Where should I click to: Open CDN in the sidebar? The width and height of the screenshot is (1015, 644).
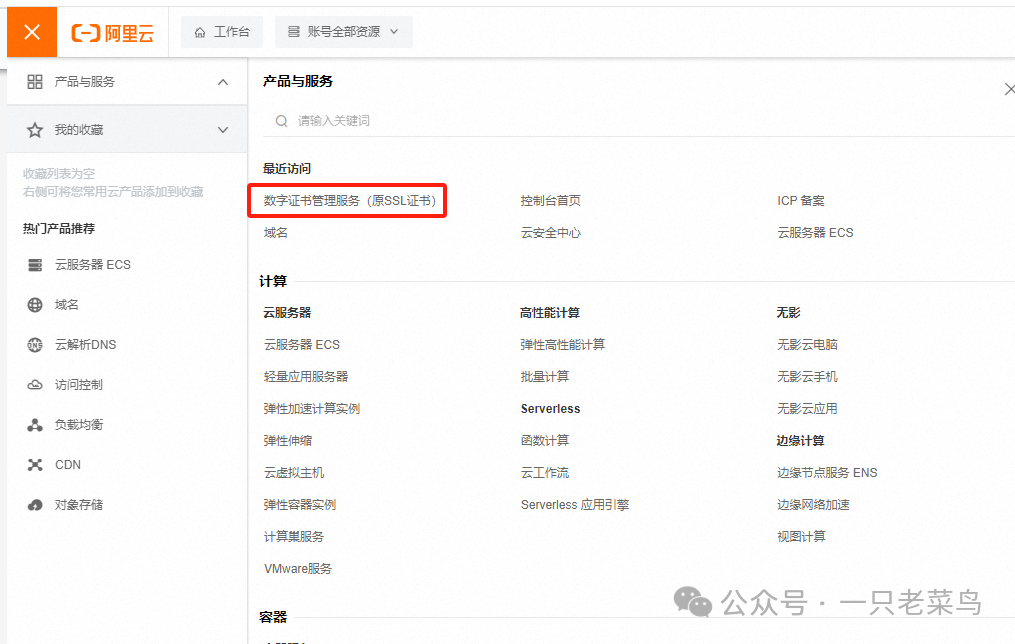pyautogui.click(x=68, y=465)
